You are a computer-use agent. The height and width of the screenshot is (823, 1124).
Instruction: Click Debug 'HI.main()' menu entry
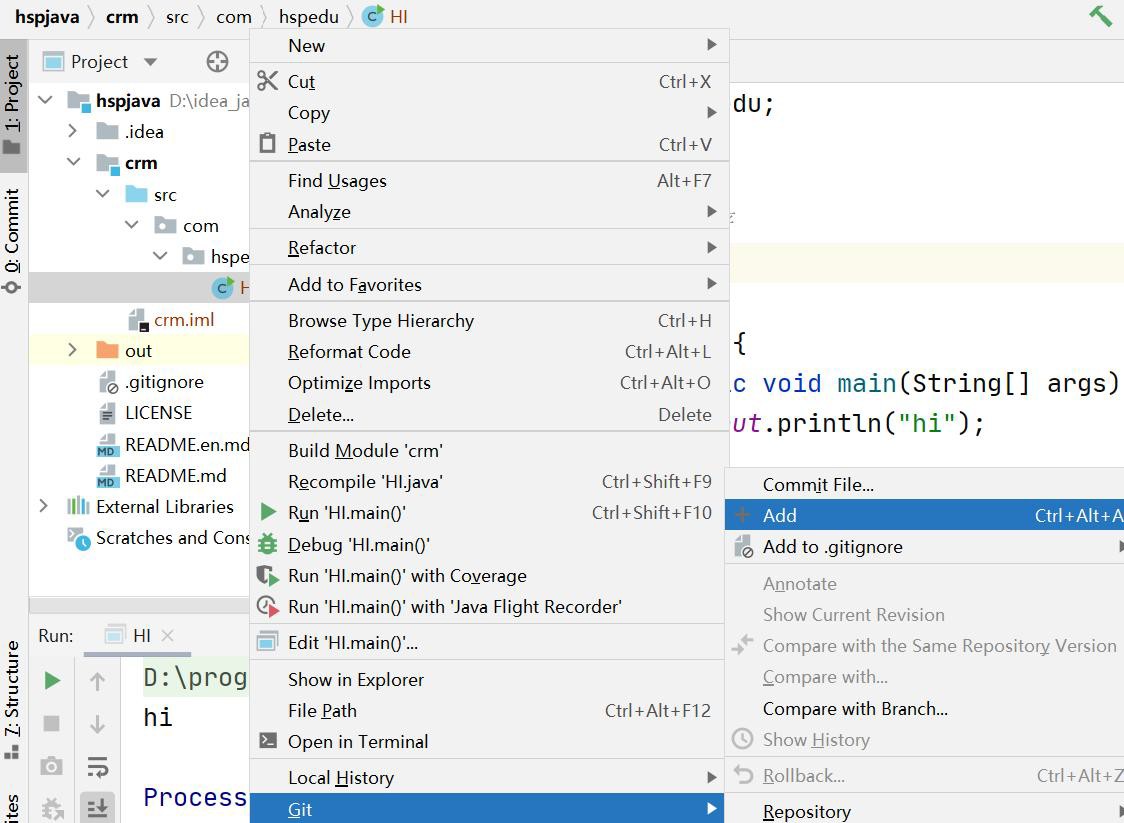tap(358, 545)
